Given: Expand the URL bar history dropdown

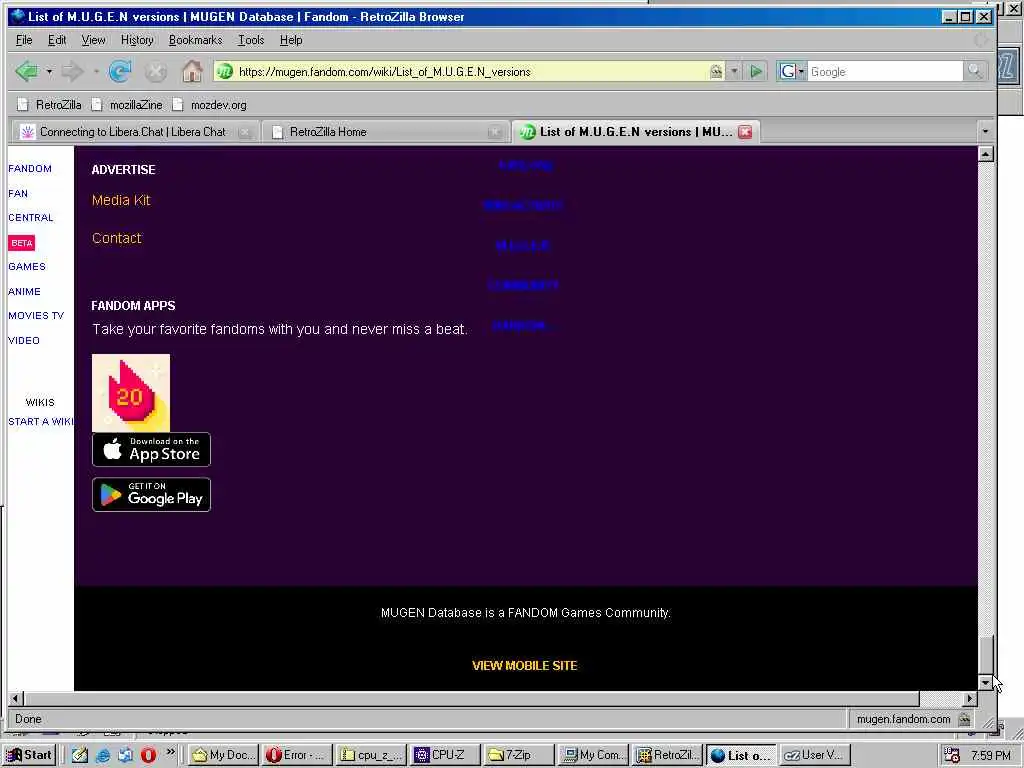Looking at the screenshot, I should (734, 71).
